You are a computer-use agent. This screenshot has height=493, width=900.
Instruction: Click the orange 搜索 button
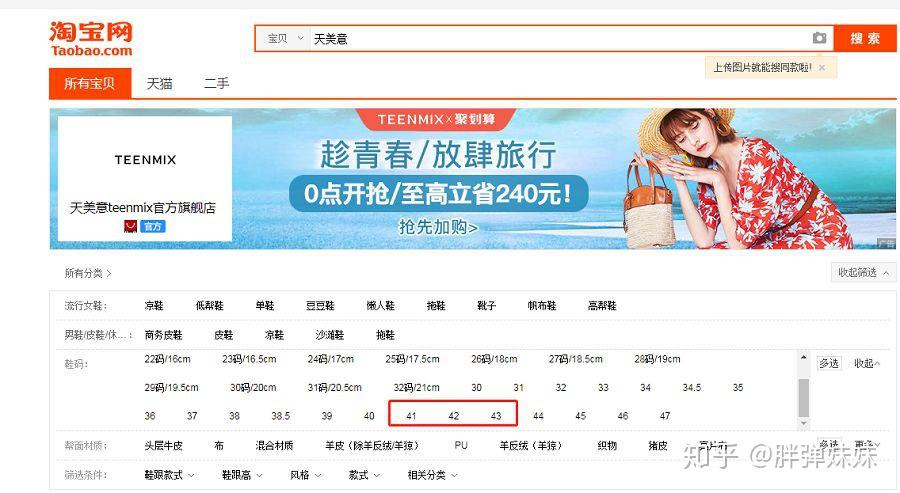(865, 38)
